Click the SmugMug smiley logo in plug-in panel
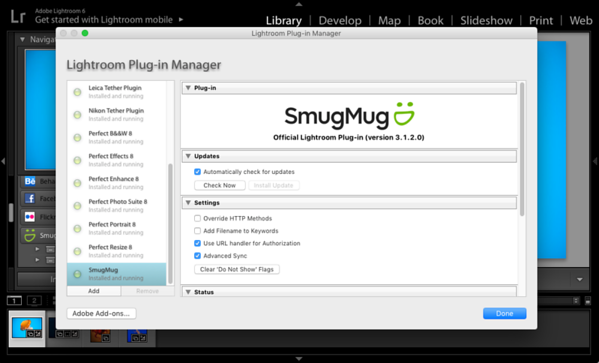Screen dimensions: 599x363 coord(404,114)
